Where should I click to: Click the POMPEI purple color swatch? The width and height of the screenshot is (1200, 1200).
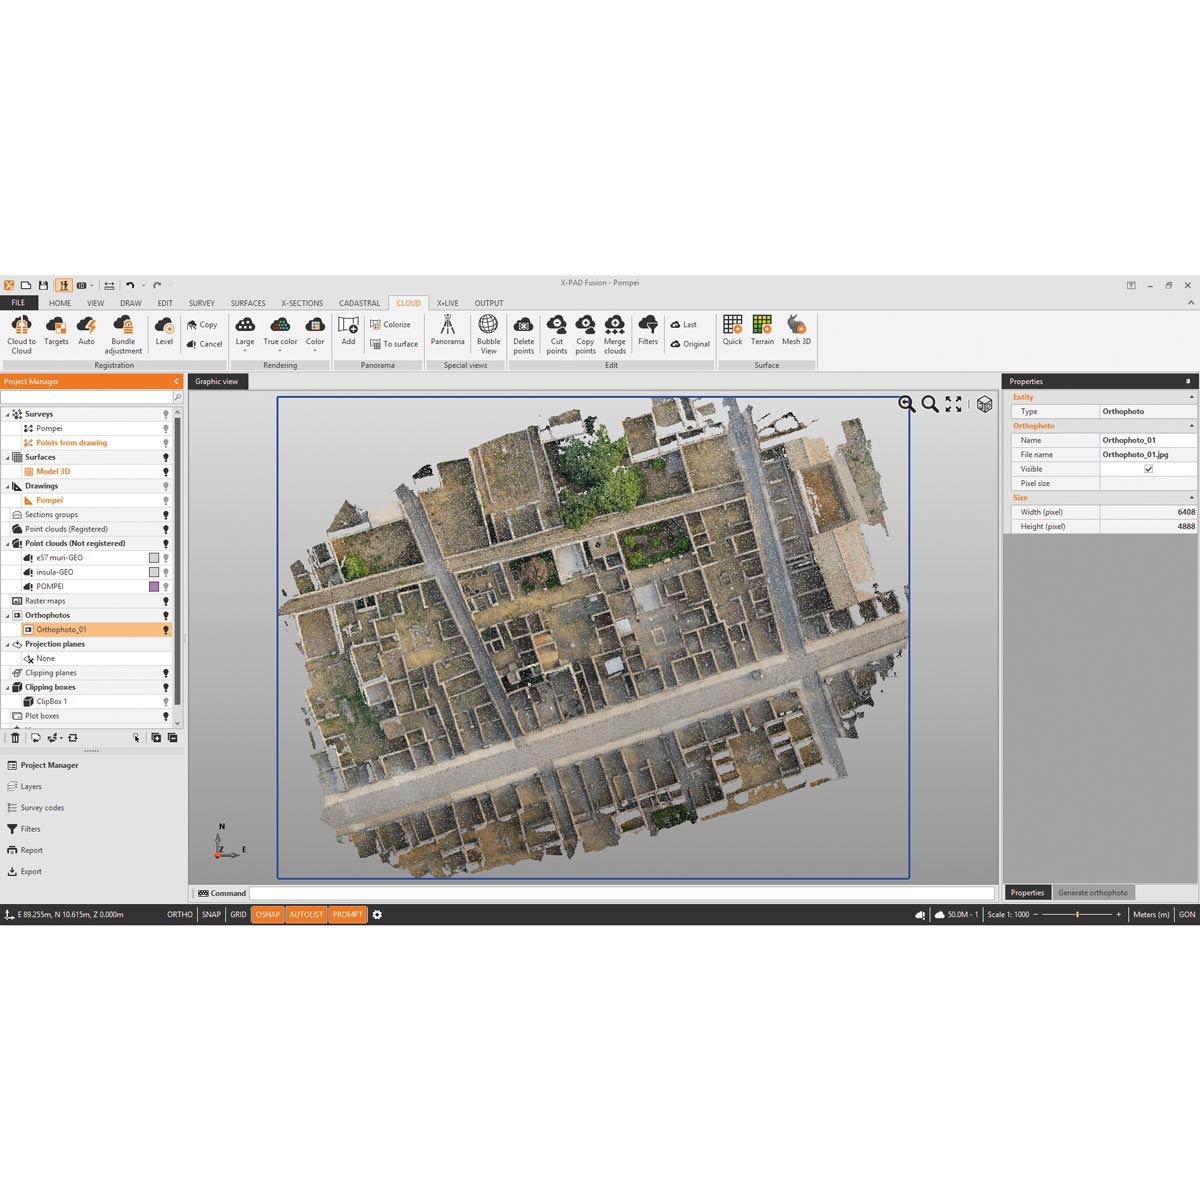pos(154,587)
